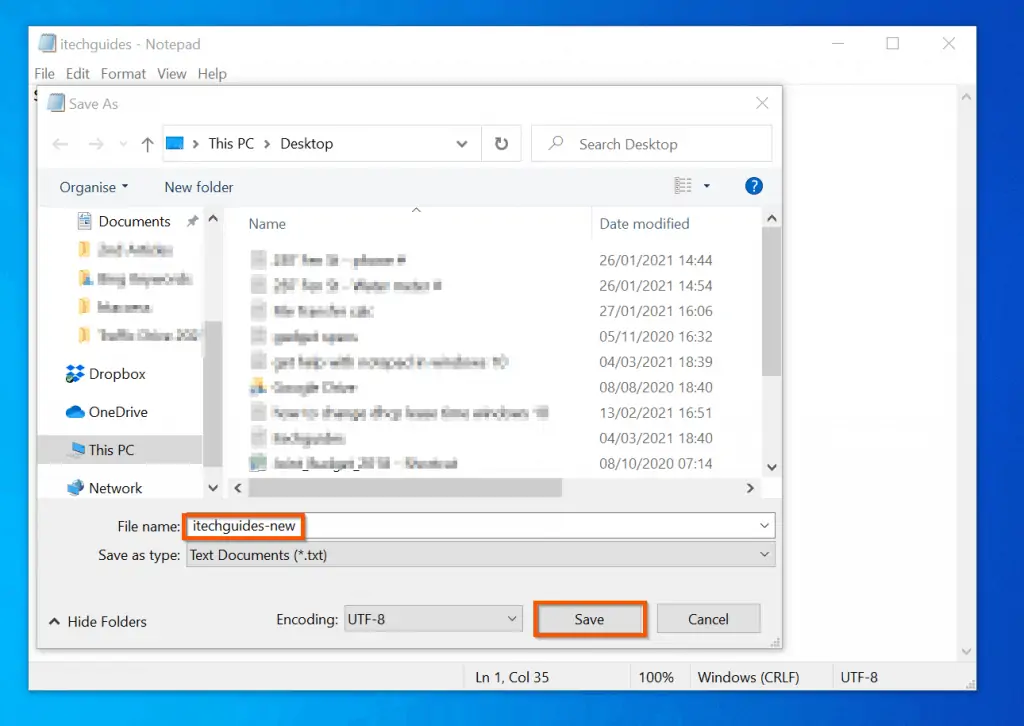Click the Search Desktop field

[652, 144]
